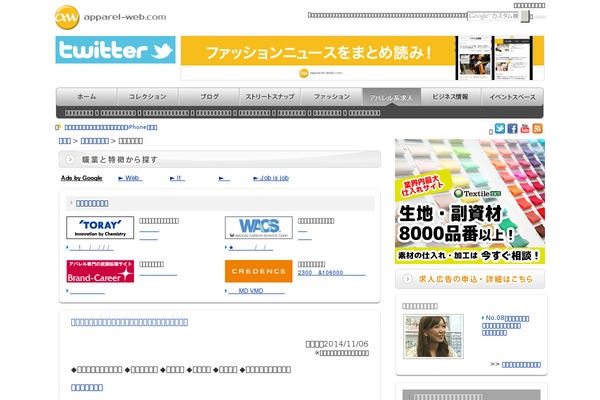Click 求人広告の申込・詳細はこちら button
Viewport: 600px width, 400px height.
pyautogui.click(x=470, y=279)
